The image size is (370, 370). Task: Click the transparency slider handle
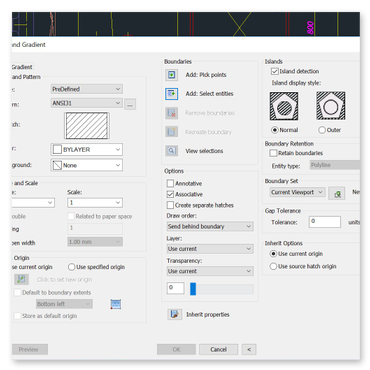tap(193, 289)
